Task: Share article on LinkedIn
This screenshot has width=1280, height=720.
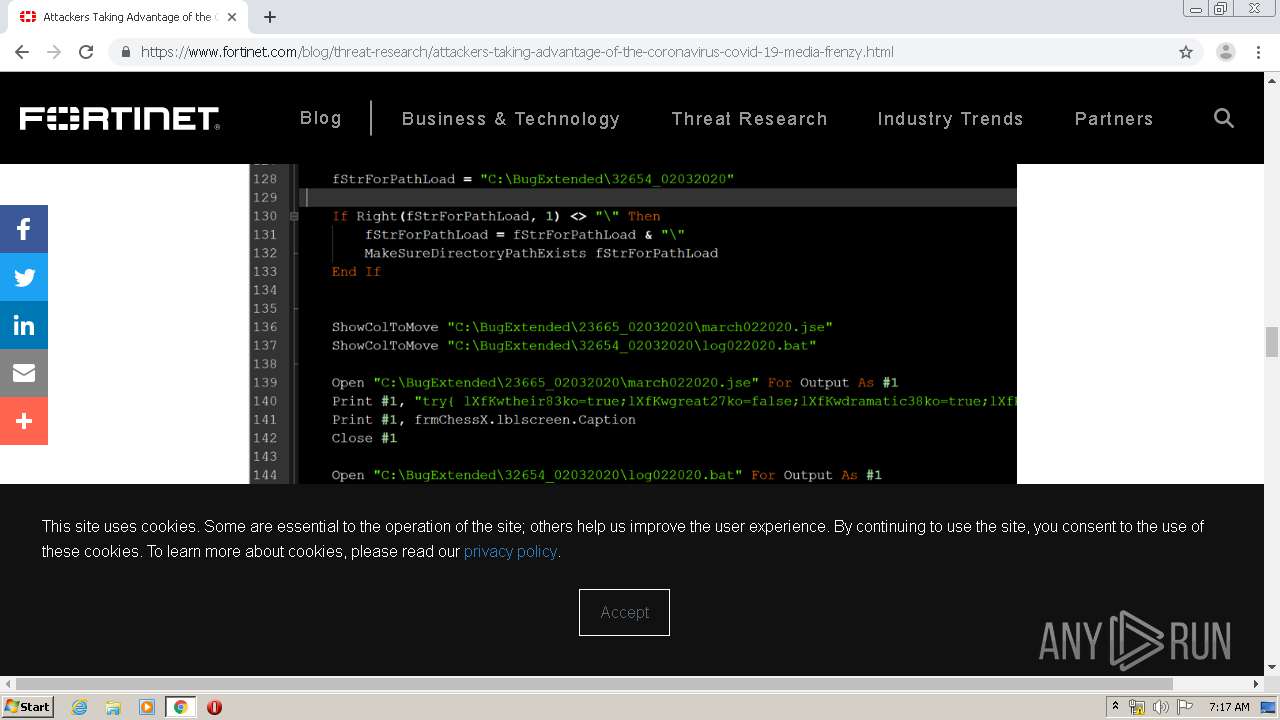Action: pyautogui.click(x=24, y=325)
